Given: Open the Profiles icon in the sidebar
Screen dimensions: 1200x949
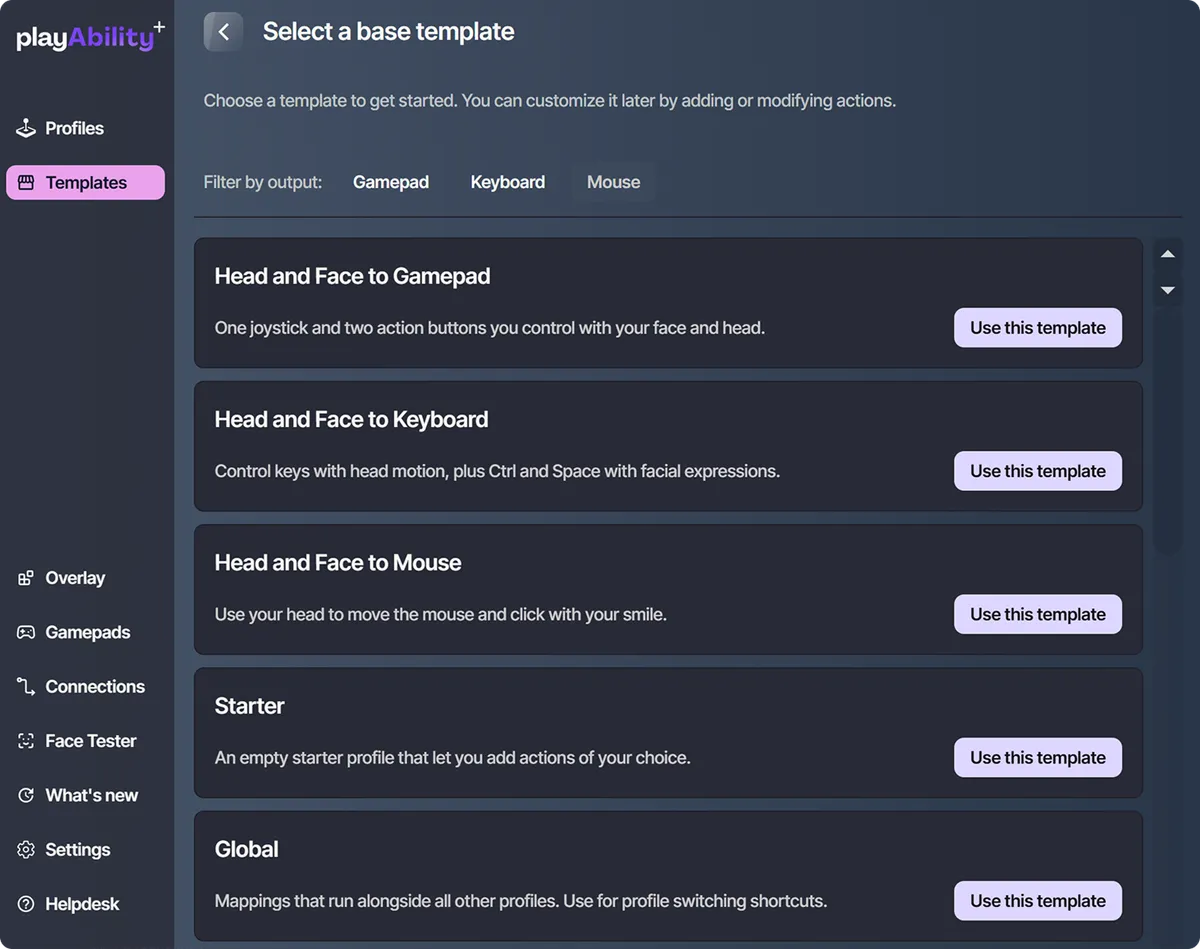Looking at the screenshot, I should pyautogui.click(x=25, y=128).
